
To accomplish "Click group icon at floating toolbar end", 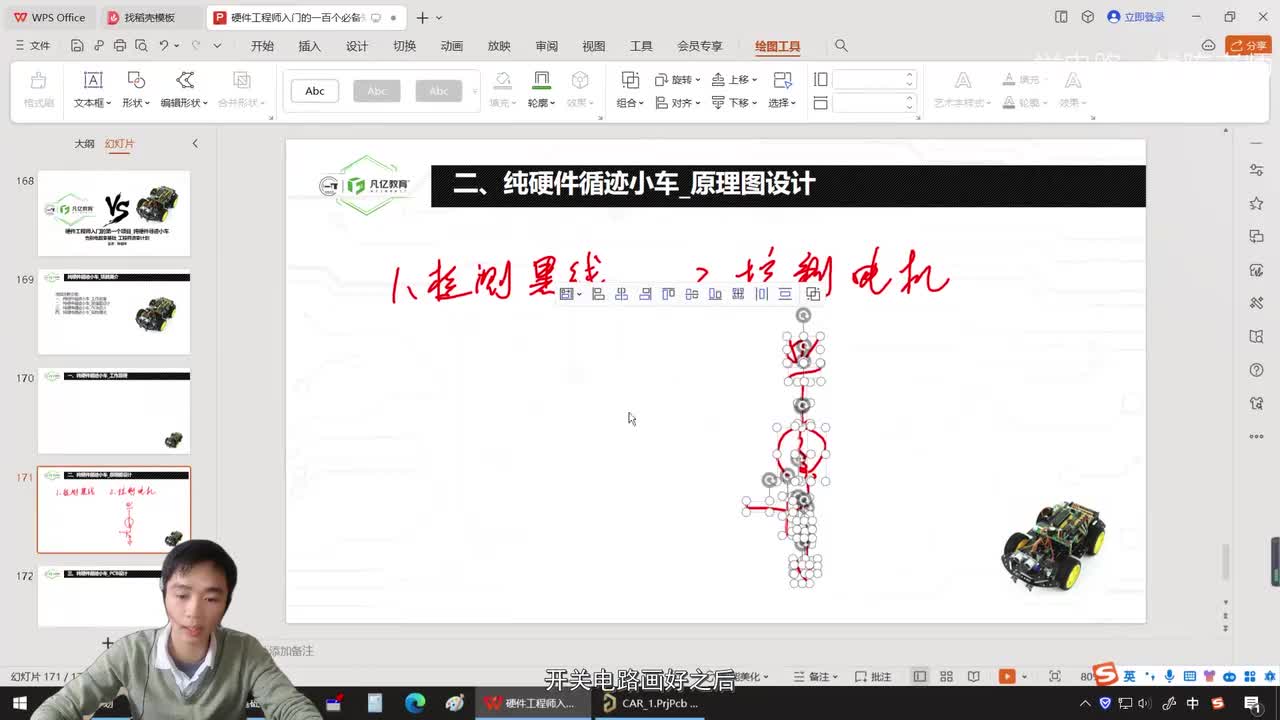I will point(813,294).
